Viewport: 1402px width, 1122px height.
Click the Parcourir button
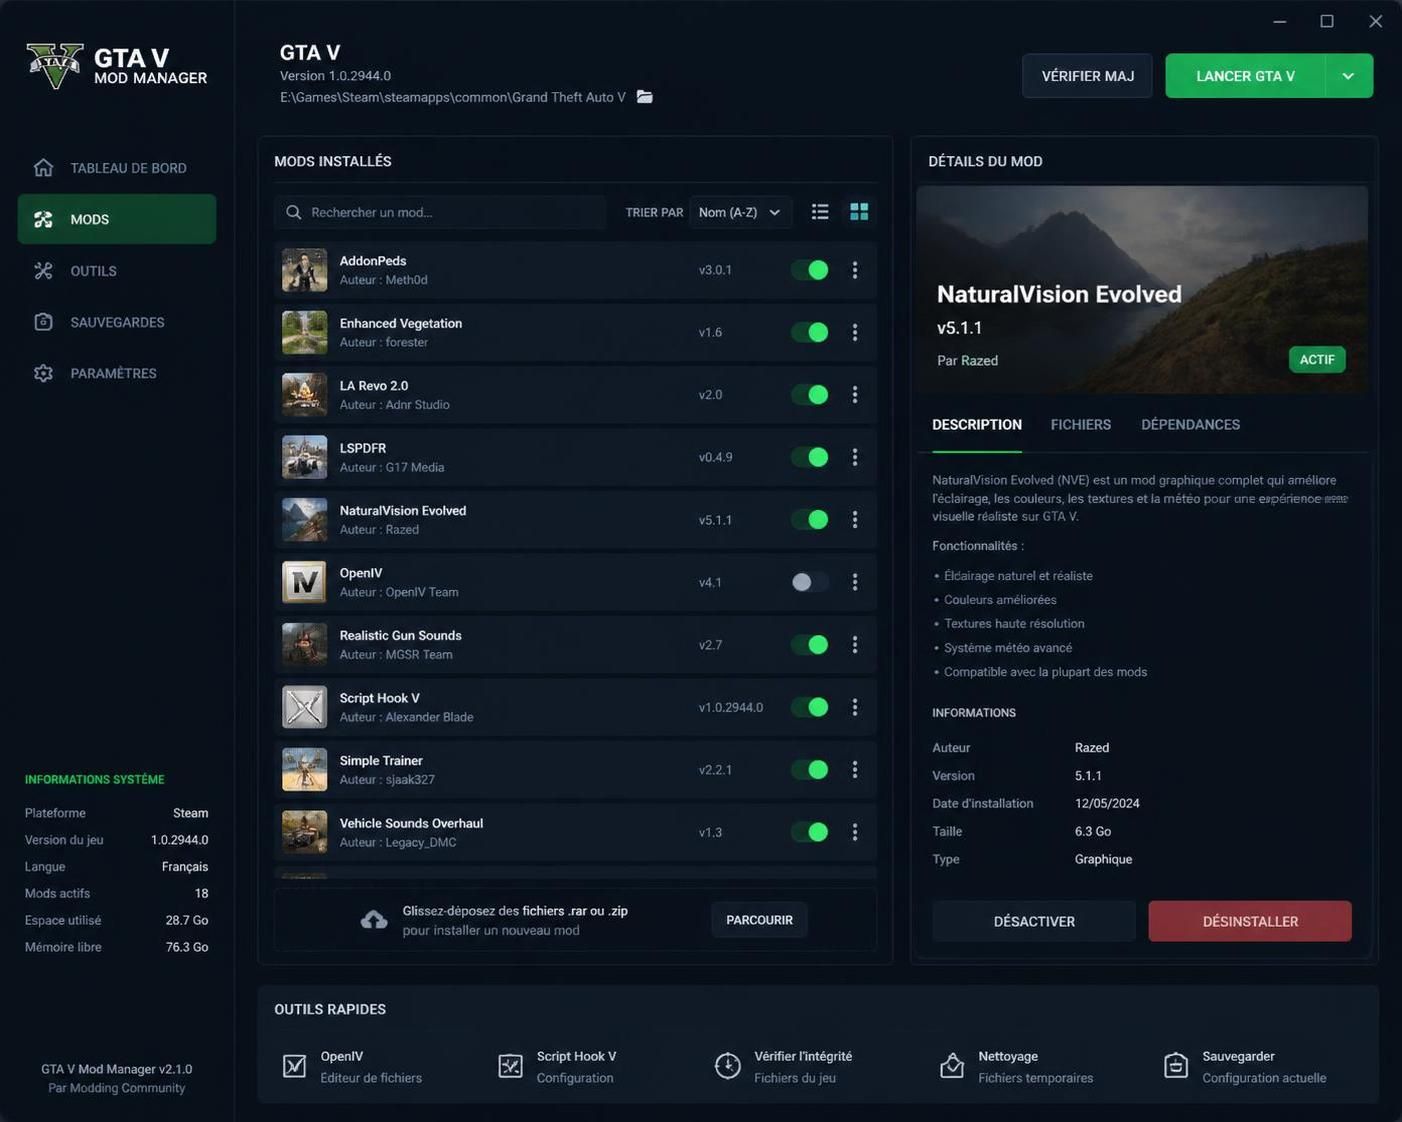pos(759,920)
